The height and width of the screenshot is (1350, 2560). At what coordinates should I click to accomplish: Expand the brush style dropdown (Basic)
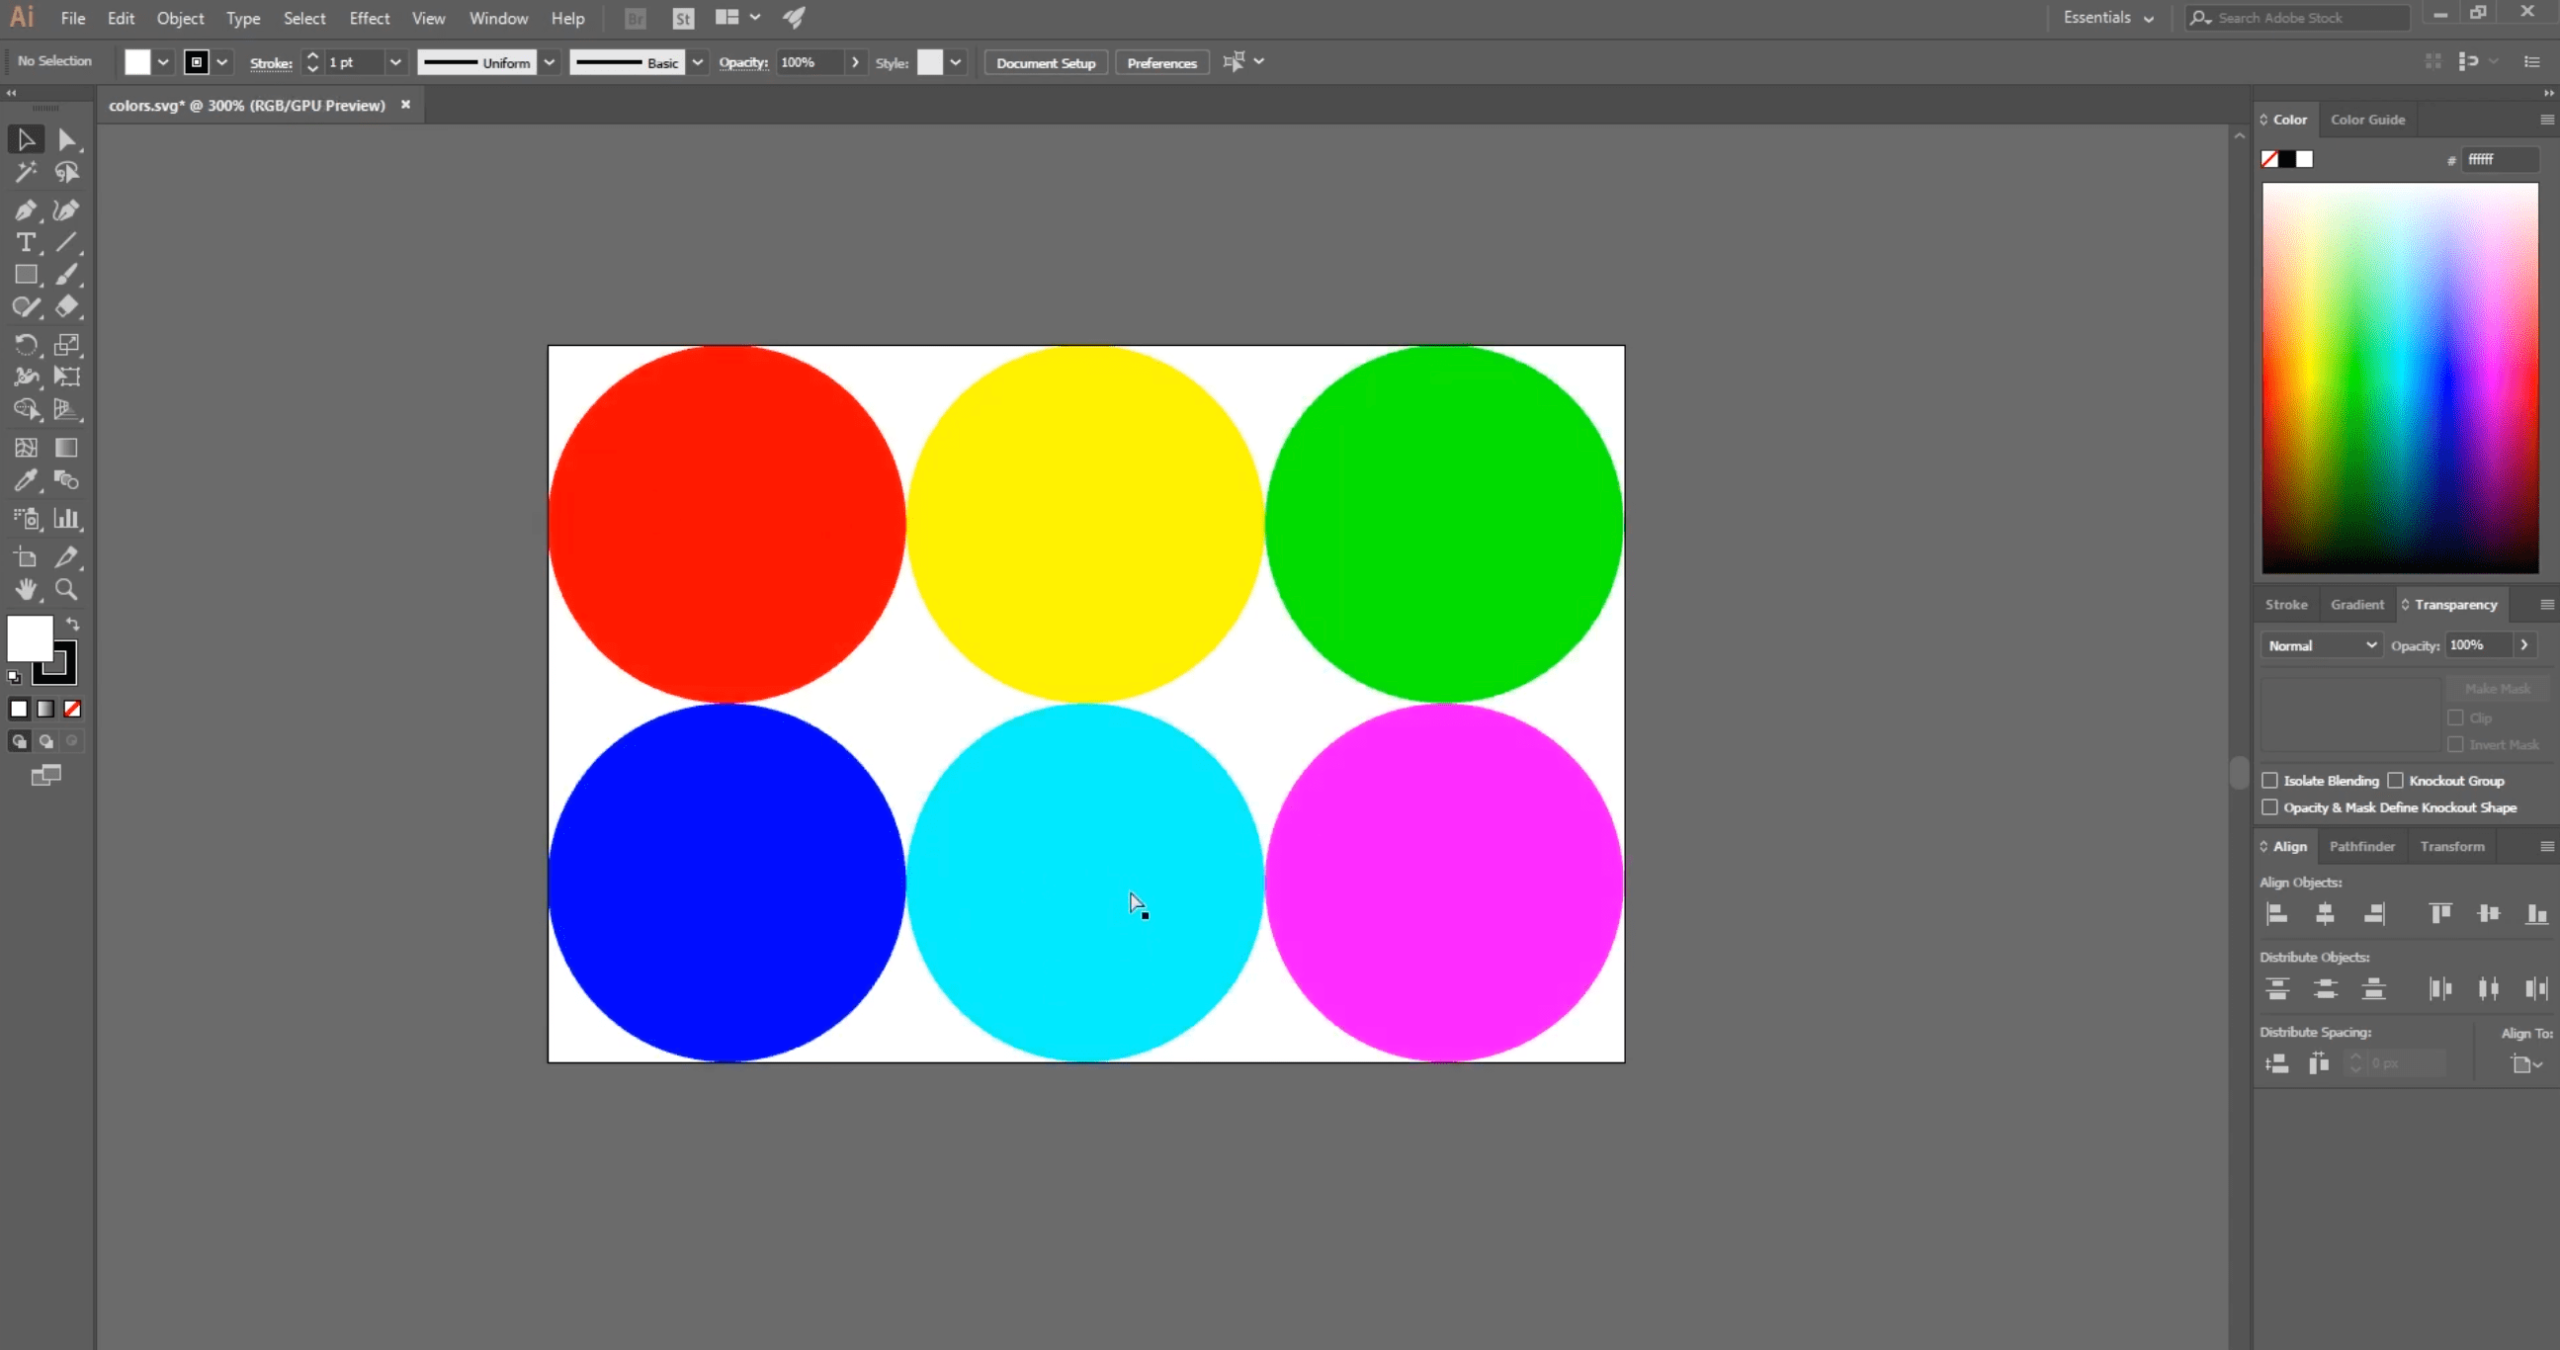[x=696, y=63]
